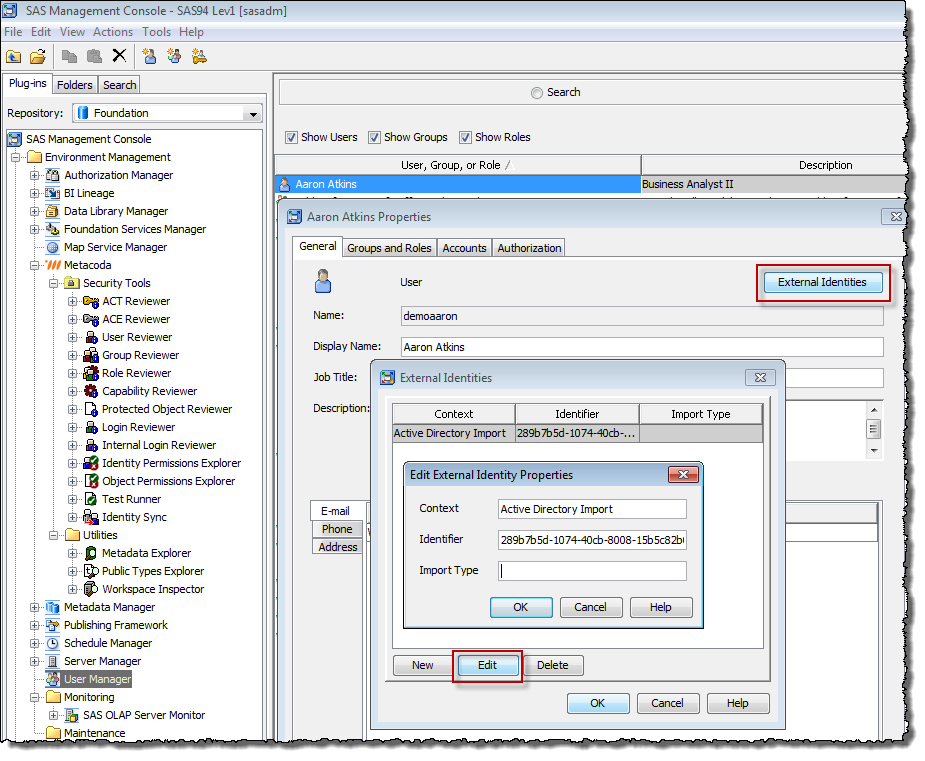
Task: Confirm OK in Edit External Identity Properties
Action: tap(521, 607)
